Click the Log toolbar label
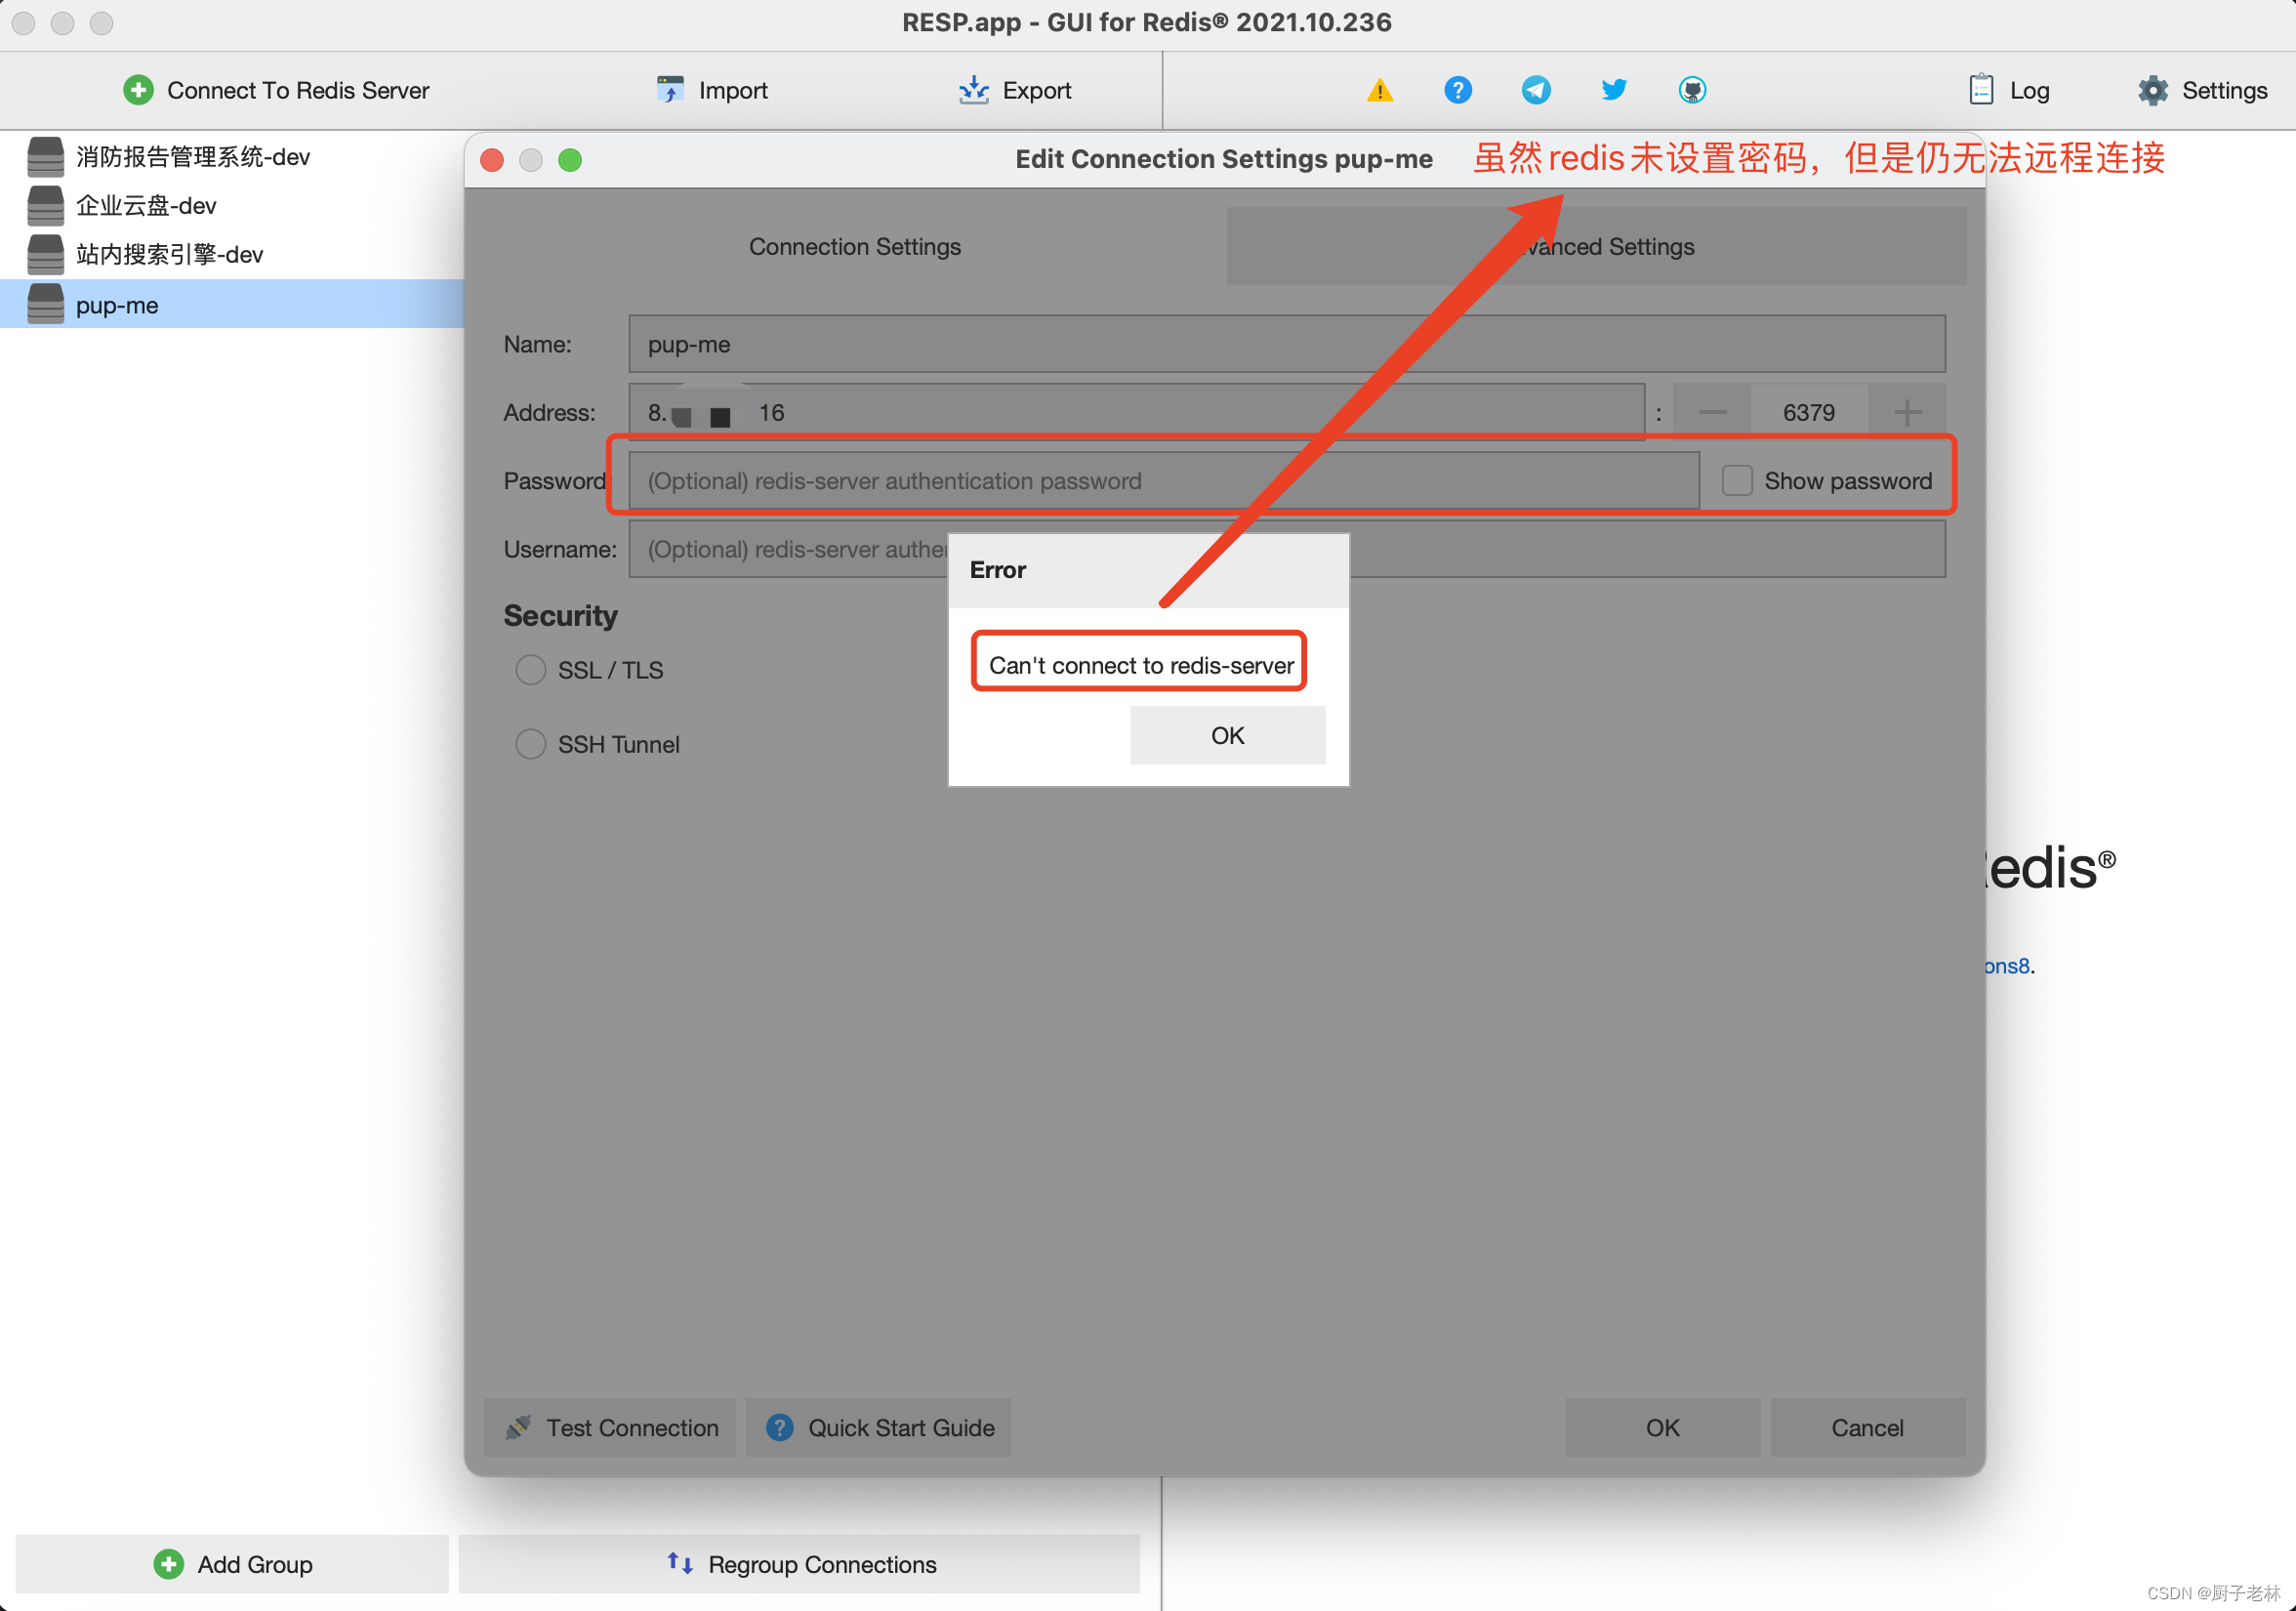Image resolution: width=2296 pixels, height=1611 pixels. [x=2029, y=90]
